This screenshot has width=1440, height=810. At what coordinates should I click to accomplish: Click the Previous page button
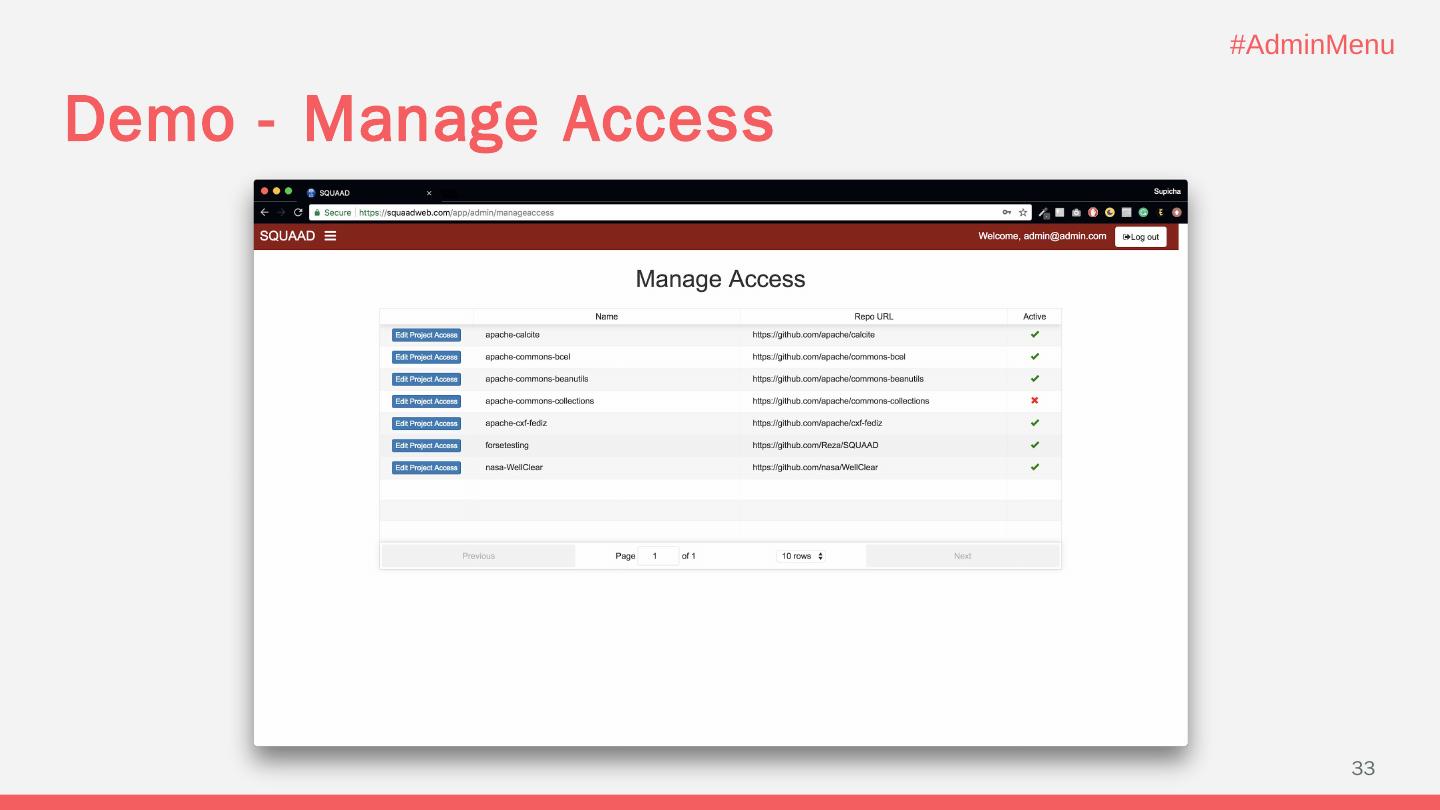point(479,556)
